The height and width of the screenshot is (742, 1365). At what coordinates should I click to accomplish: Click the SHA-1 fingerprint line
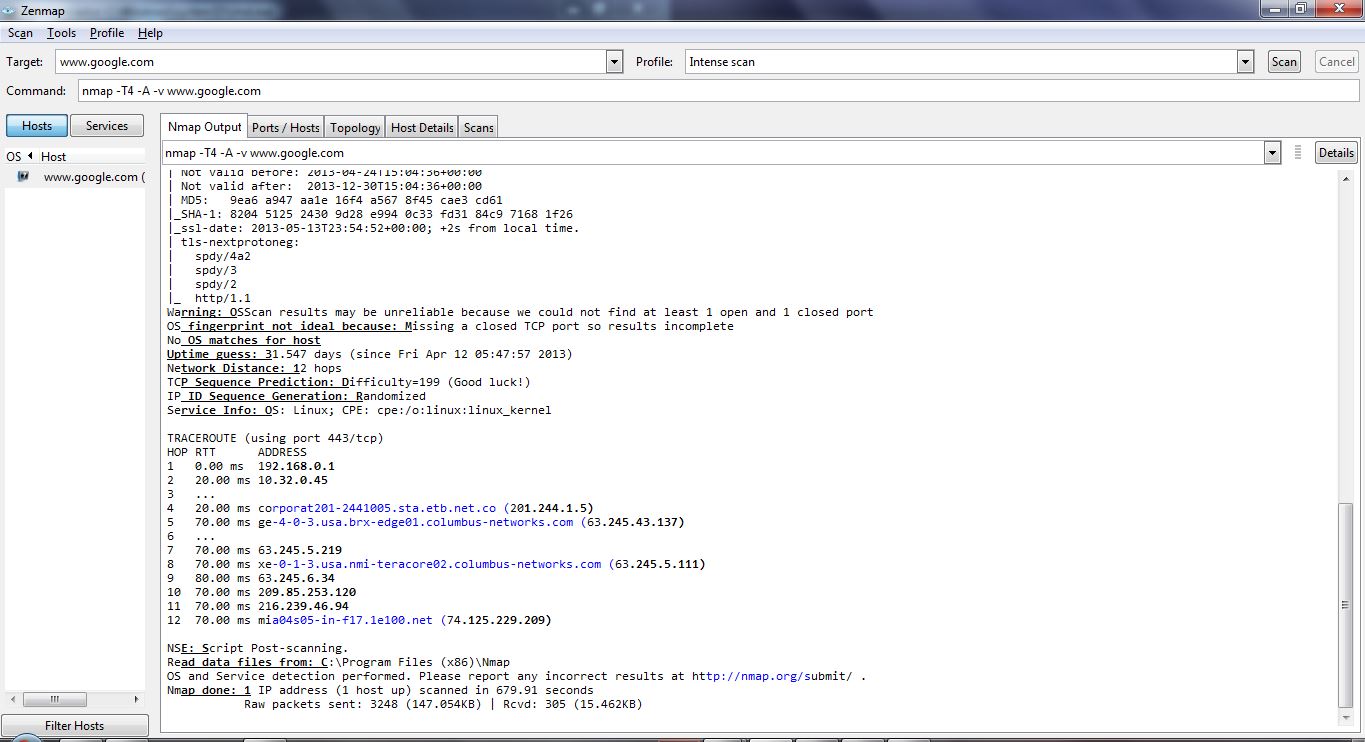click(370, 214)
